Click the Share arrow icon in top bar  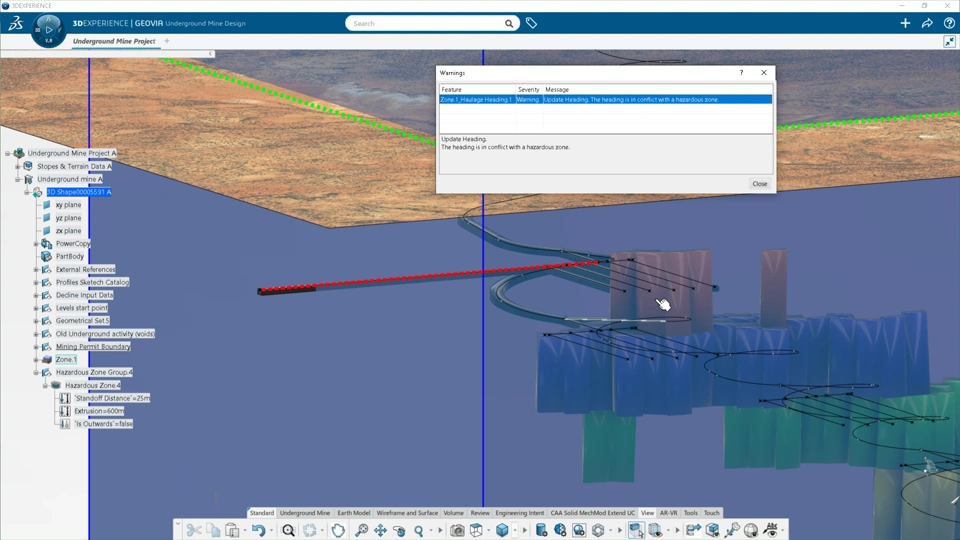927,23
